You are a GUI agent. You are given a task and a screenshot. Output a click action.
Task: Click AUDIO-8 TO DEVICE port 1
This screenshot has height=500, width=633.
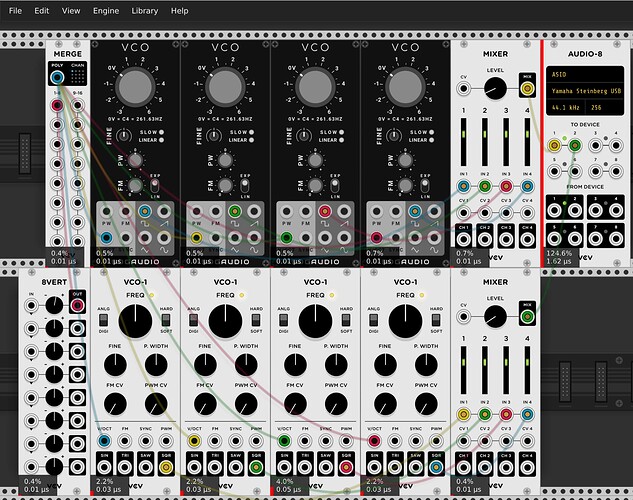coord(554,145)
